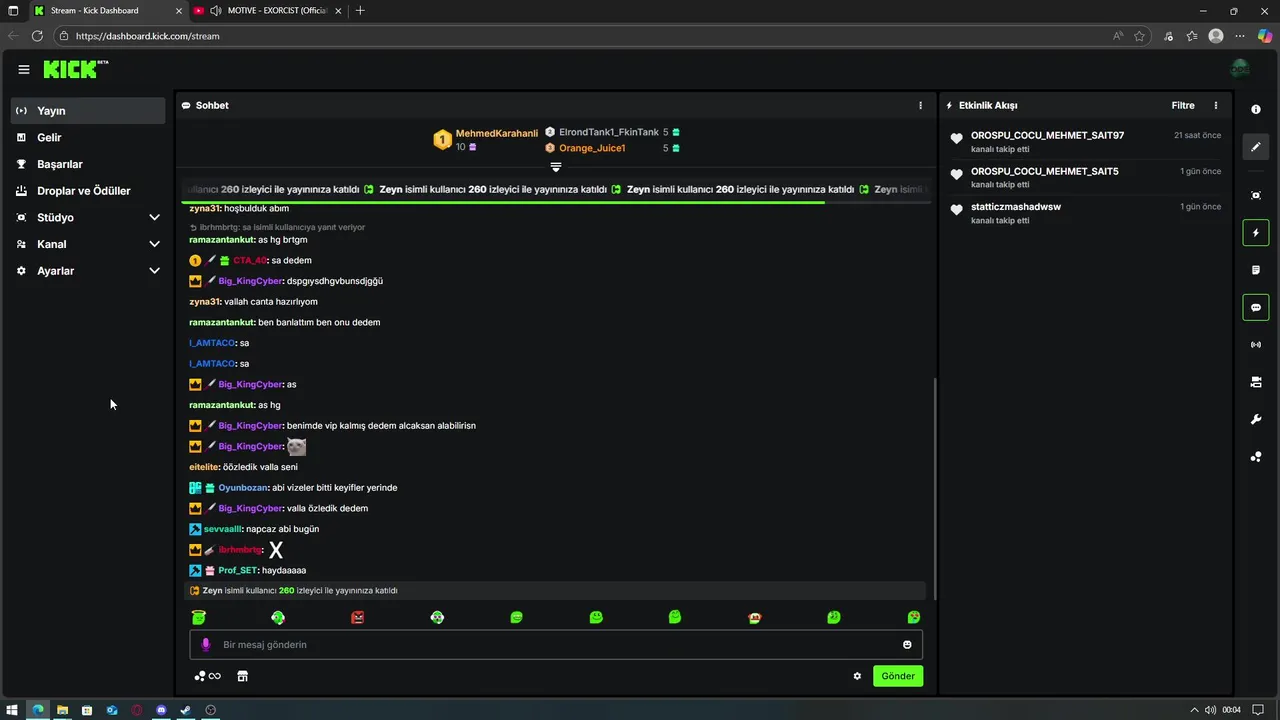Click the channel points infinity icon below chat
The height and width of the screenshot is (720, 1280).
pyautogui.click(x=208, y=676)
